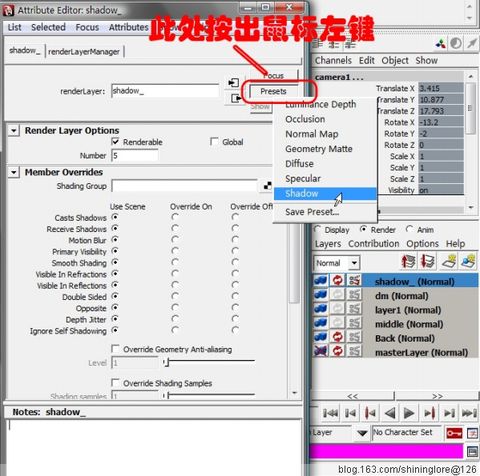Toggle renderable icon of masterLayer

[321, 351]
